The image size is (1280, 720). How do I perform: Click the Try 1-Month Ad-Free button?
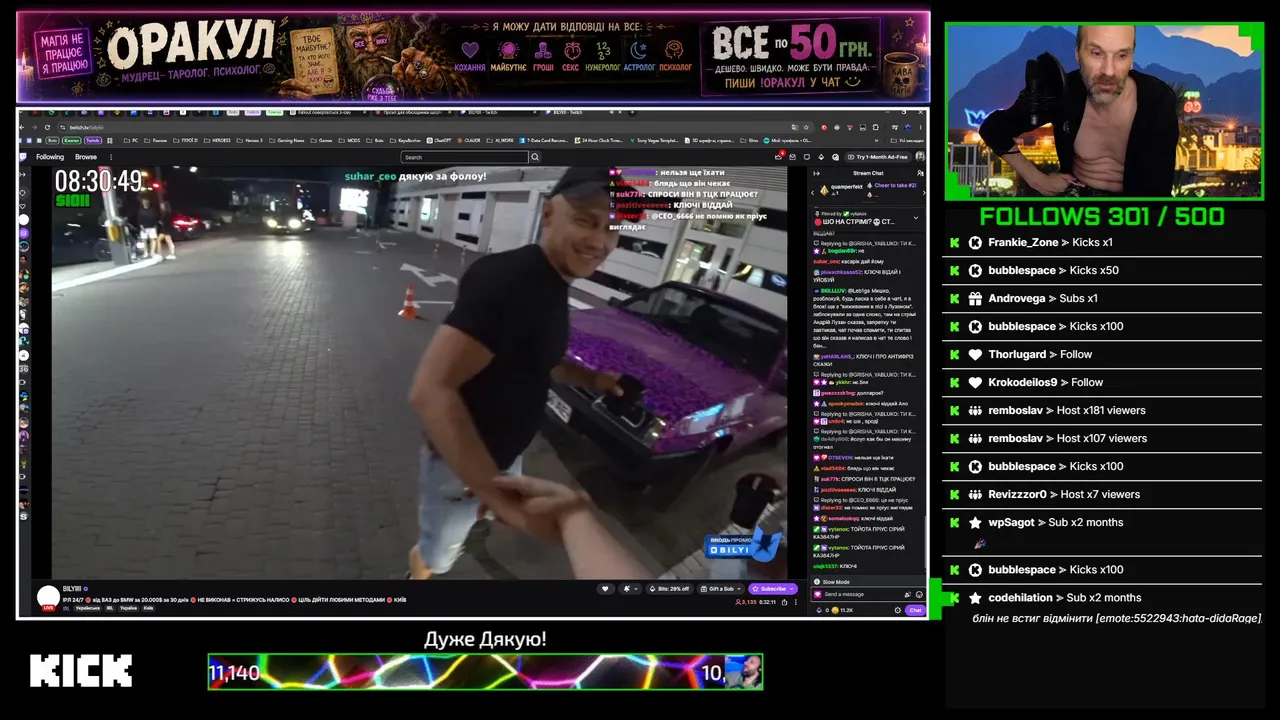point(877,157)
